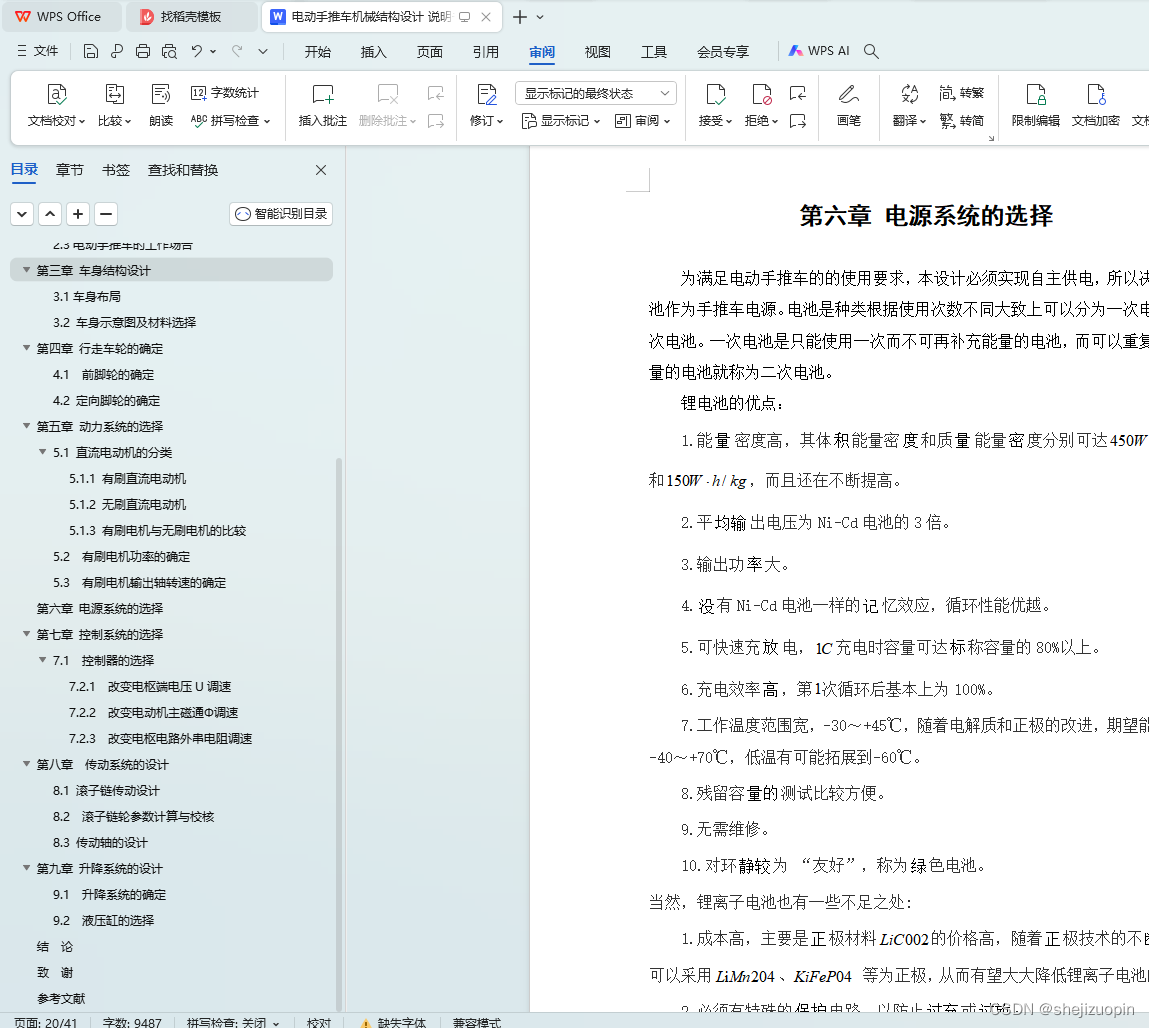Click the next change arrow icon
This screenshot has width=1149, height=1028.
[798, 121]
